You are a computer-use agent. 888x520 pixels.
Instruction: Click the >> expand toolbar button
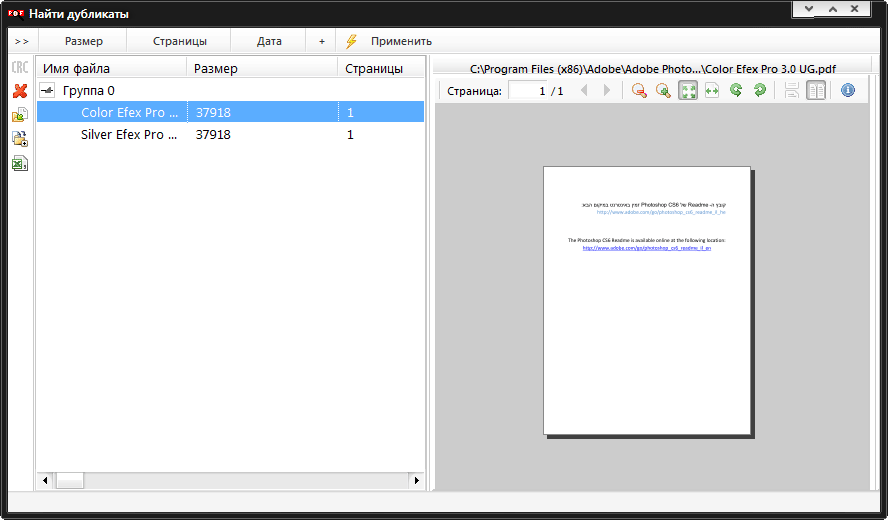[22, 41]
